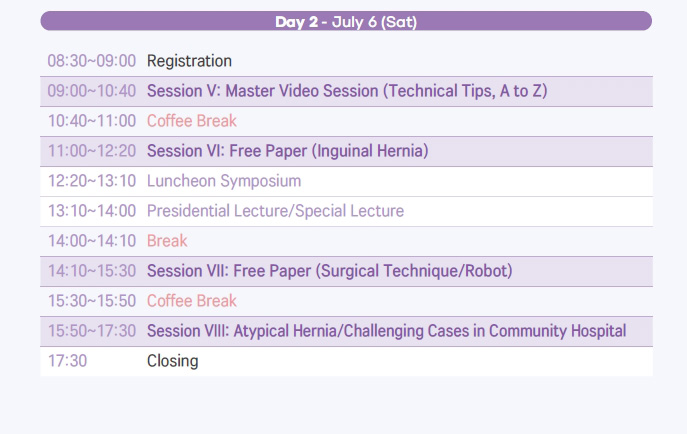The width and height of the screenshot is (687, 434).
Task: Select the Closing schedule entry
Action: pos(173,361)
